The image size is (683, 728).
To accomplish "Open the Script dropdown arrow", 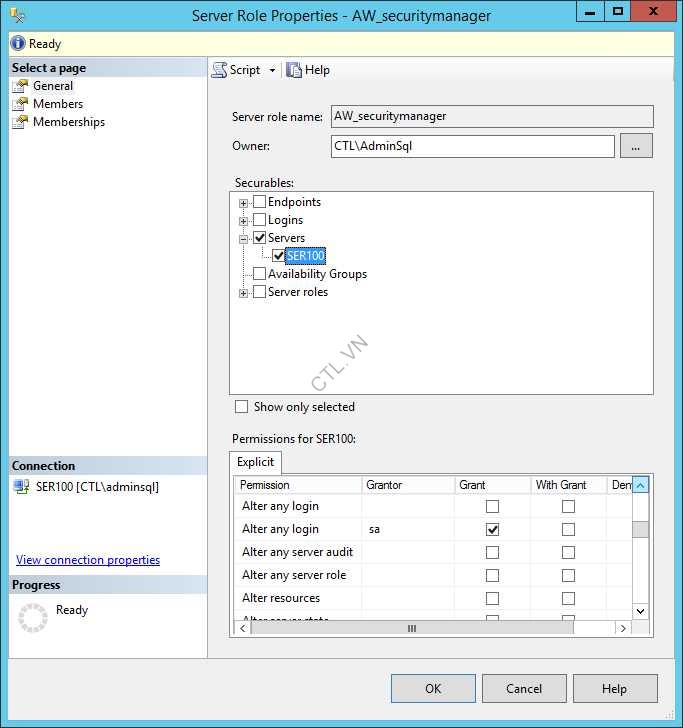I will pos(272,71).
